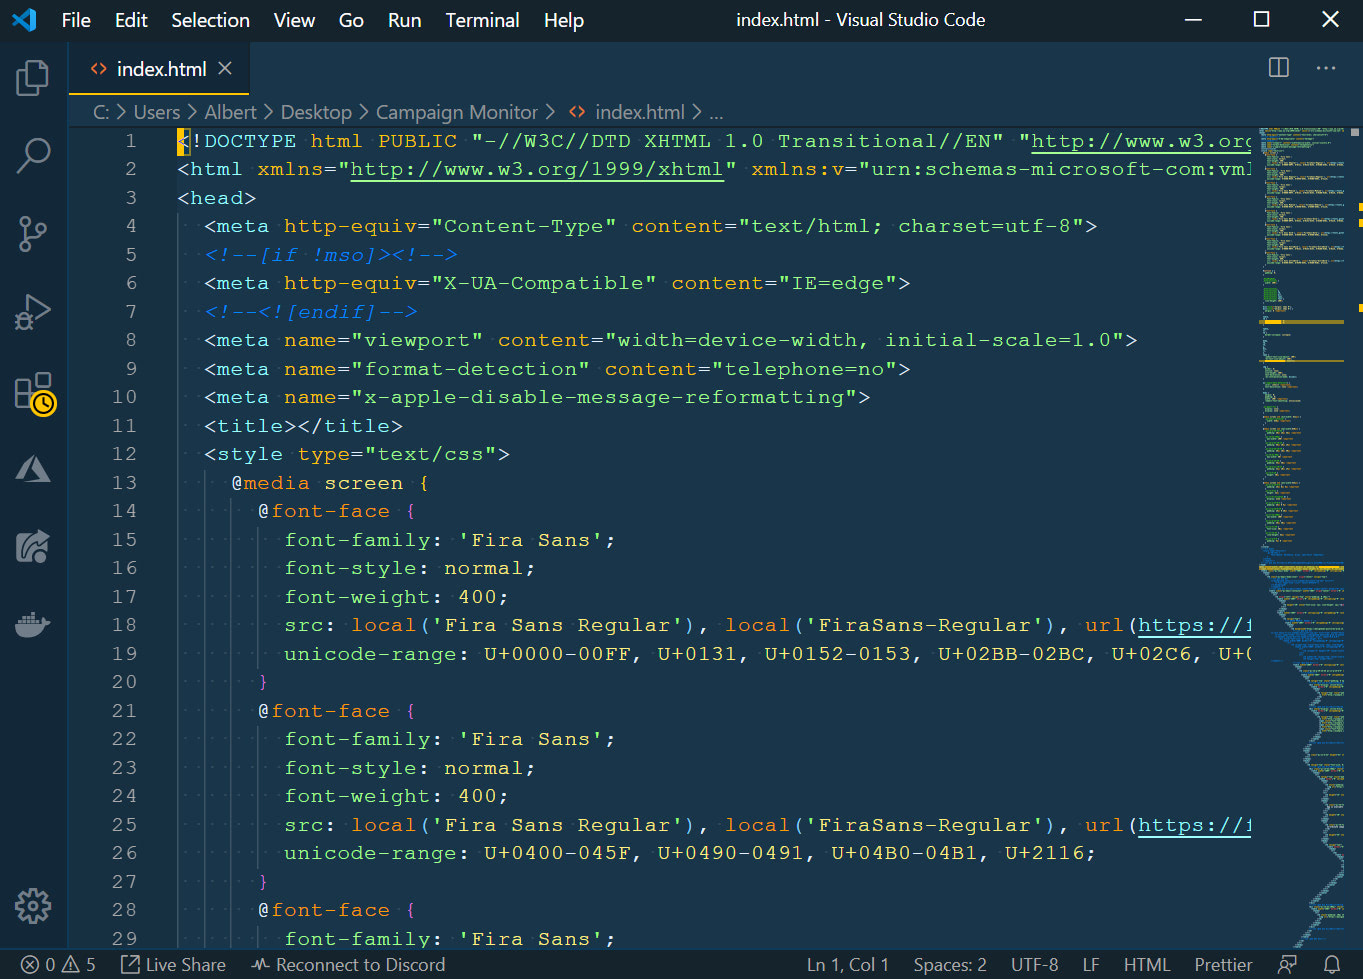Open the Run menu
The height and width of the screenshot is (979, 1363).
[x=404, y=20]
